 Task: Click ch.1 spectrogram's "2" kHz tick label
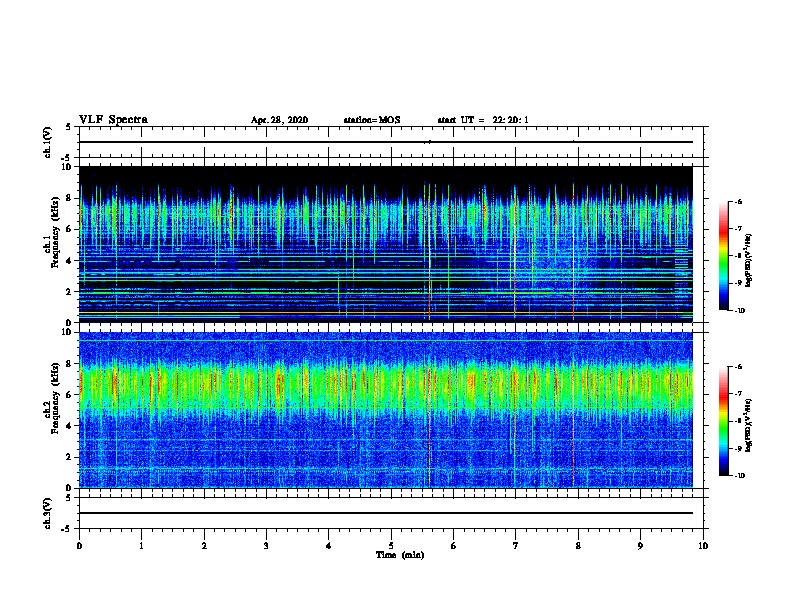click(x=71, y=291)
